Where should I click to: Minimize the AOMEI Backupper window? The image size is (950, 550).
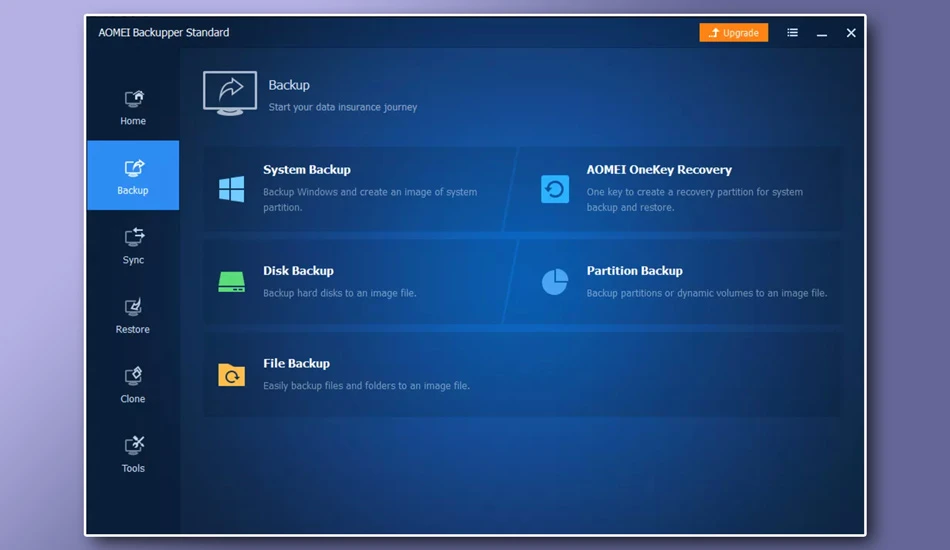coord(822,33)
